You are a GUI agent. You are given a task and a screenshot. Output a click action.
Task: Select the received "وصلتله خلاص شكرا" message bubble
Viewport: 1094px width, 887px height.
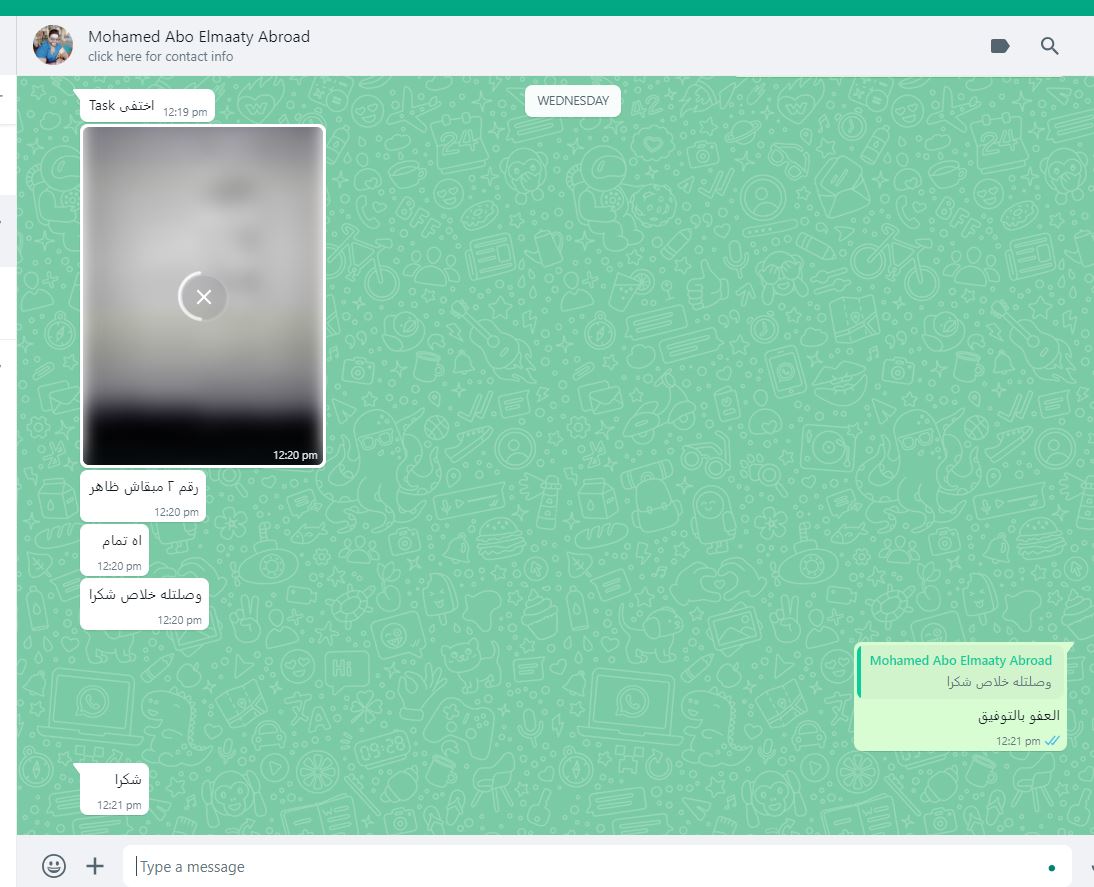pyautogui.click(x=144, y=604)
